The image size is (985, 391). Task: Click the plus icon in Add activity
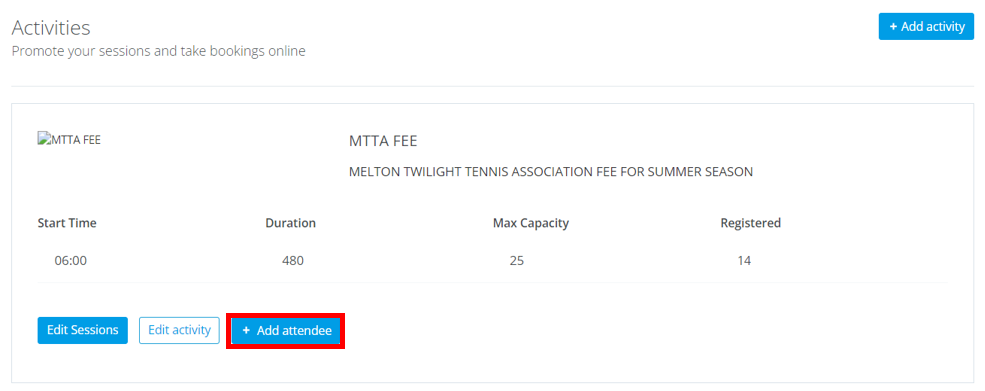893,27
